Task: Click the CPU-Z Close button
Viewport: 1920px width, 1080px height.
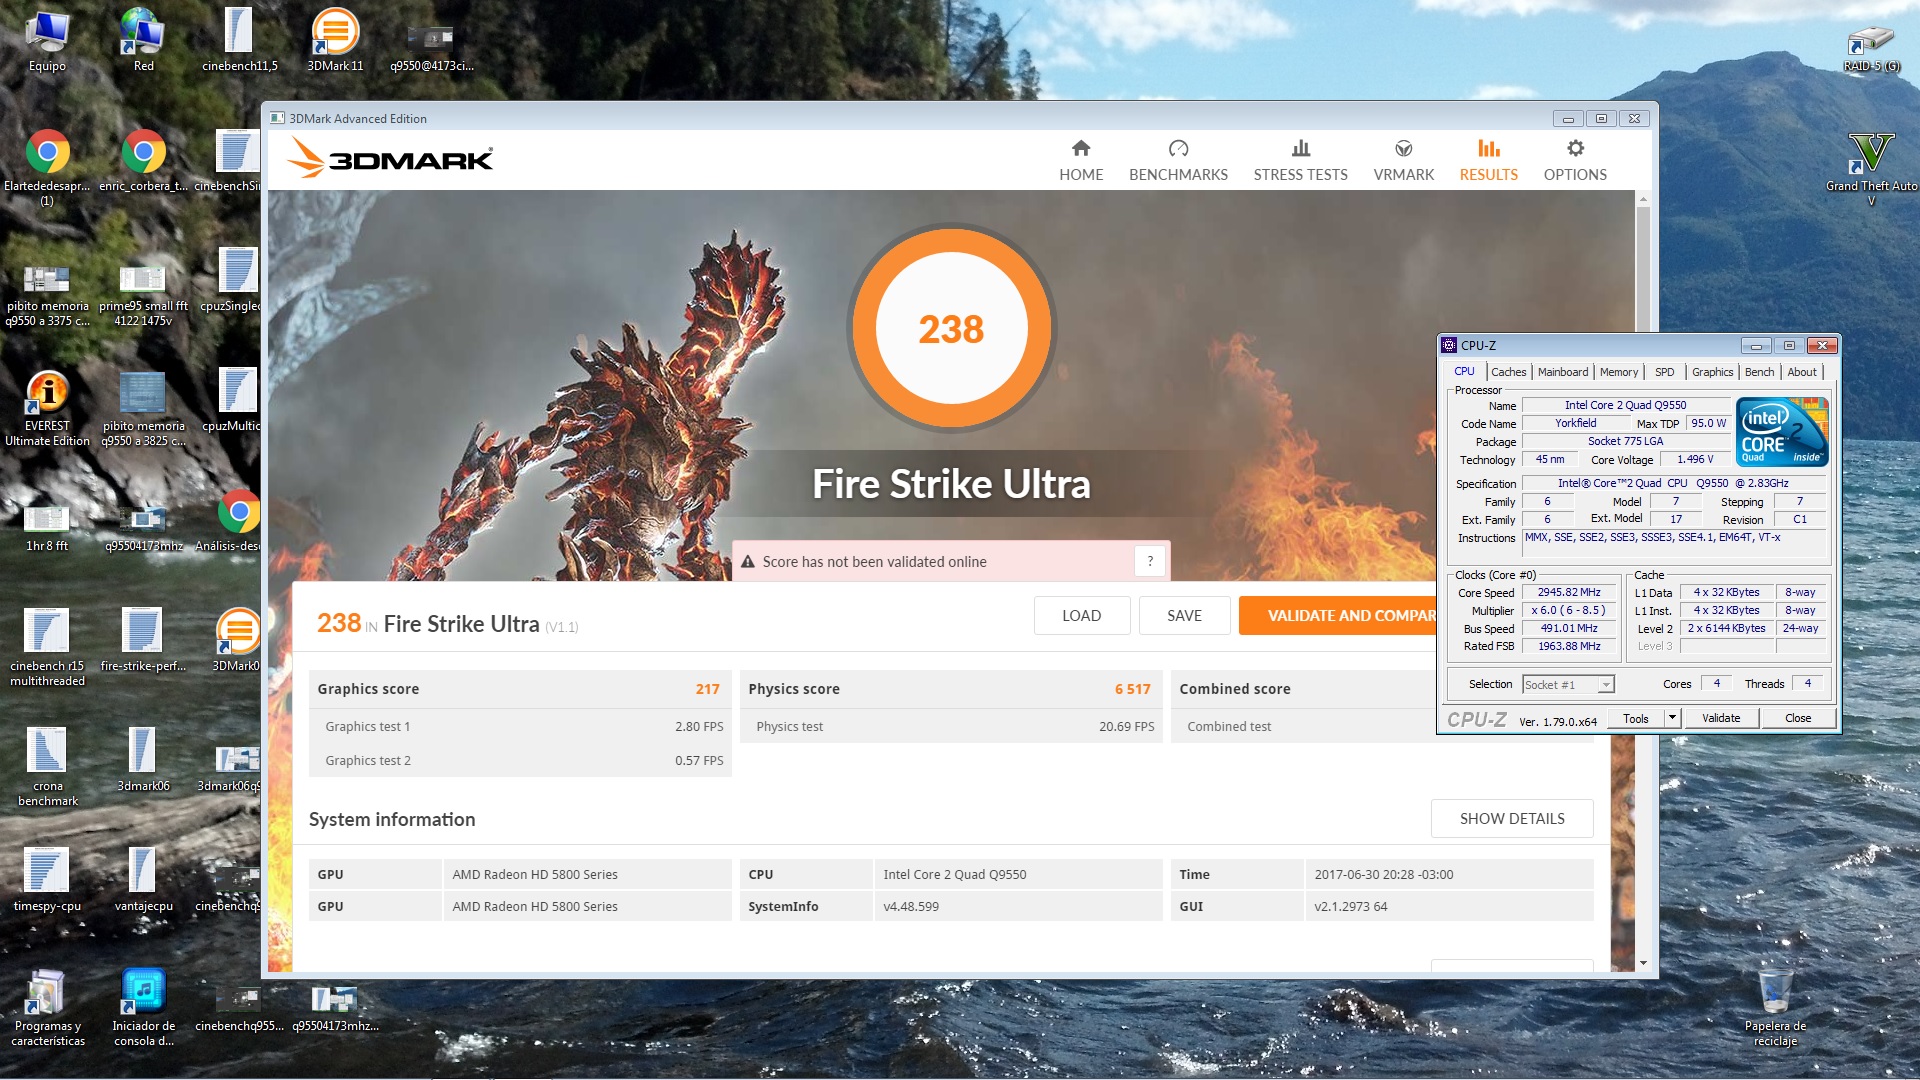Action: coord(1797,718)
